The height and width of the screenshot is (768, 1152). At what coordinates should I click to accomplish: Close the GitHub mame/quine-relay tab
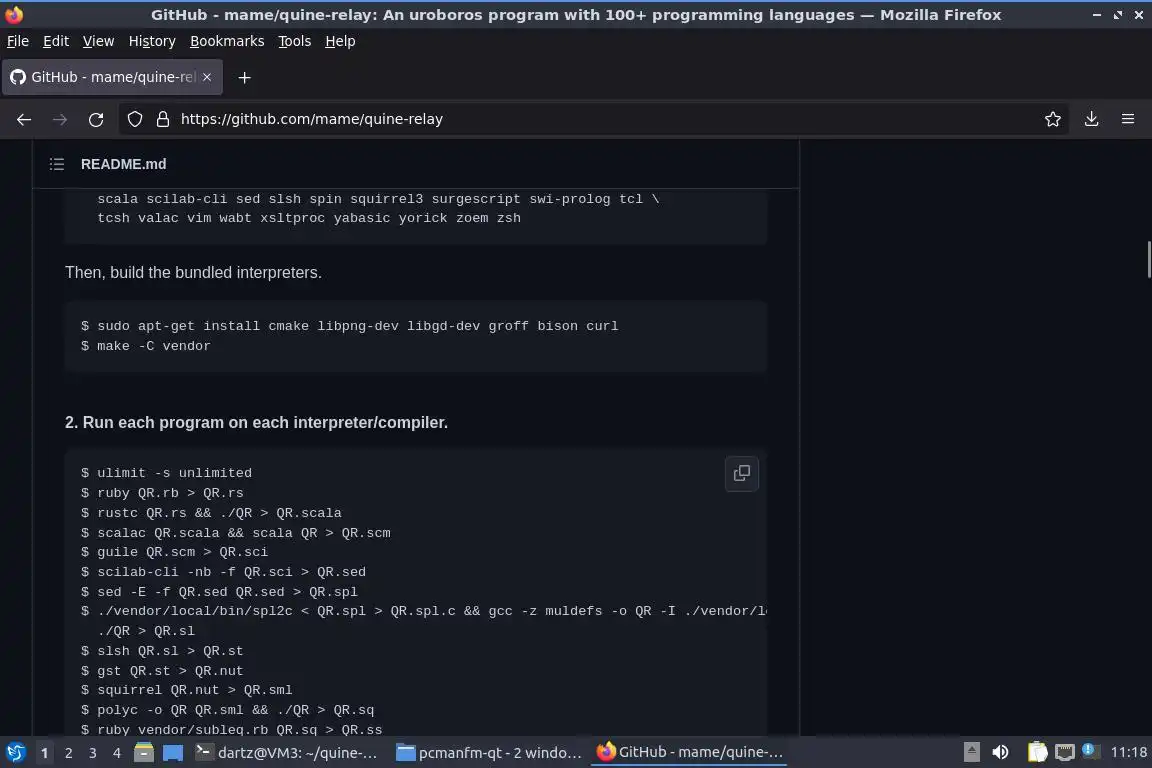click(207, 77)
